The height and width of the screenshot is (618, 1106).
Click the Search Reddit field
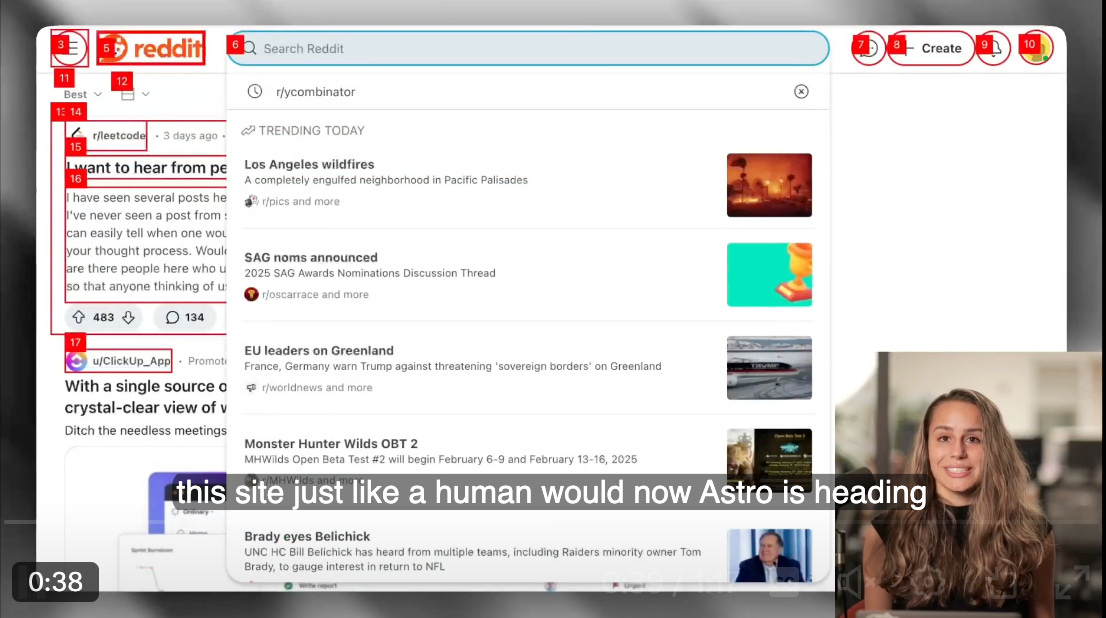click(528, 49)
